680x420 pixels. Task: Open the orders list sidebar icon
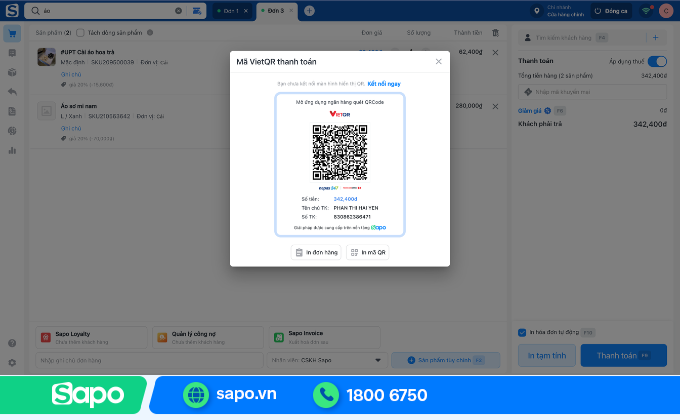click(x=12, y=53)
